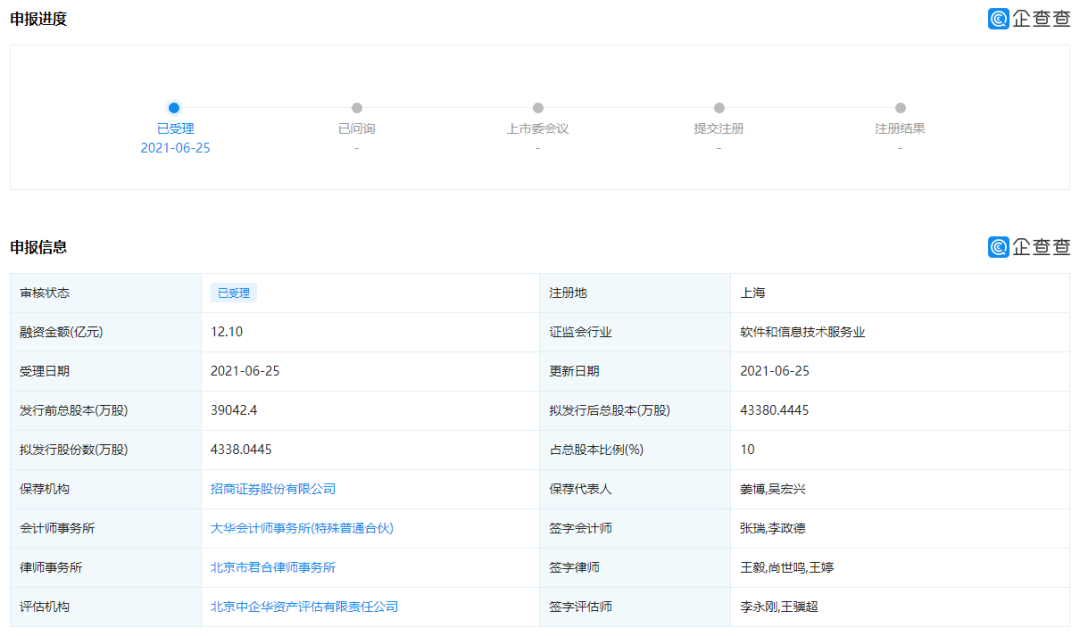1080x636 pixels.
Task: Select the 已受理 step label in the progress bar
Action: [175, 128]
